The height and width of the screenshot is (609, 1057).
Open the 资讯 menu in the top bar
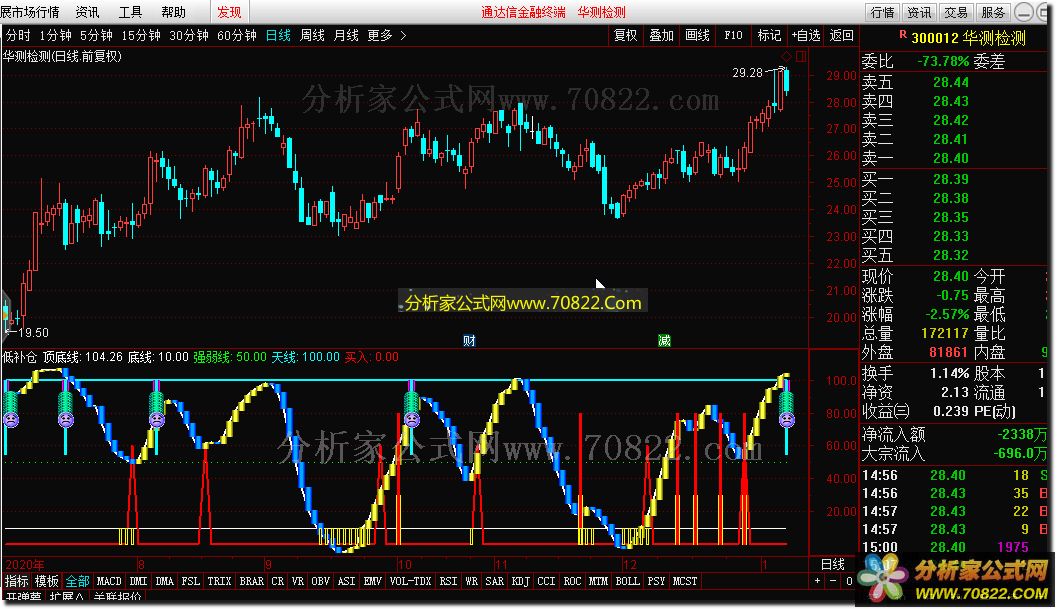pyautogui.click(x=87, y=12)
